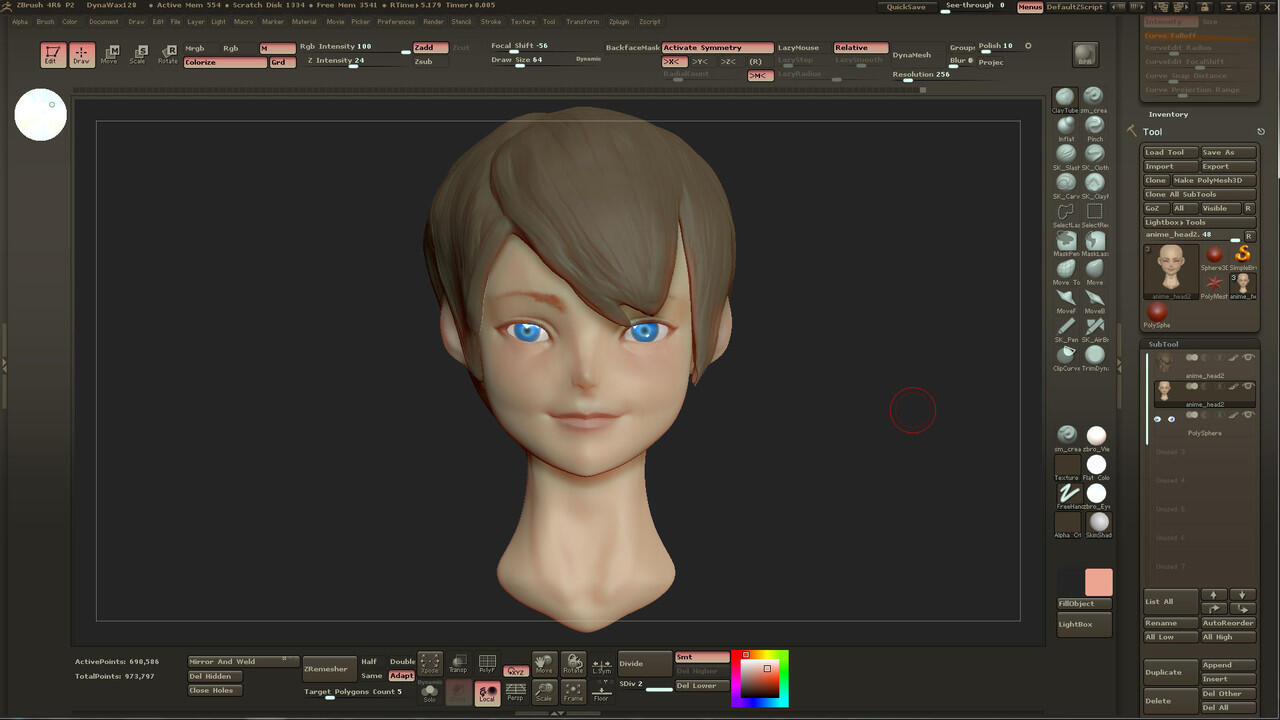The height and width of the screenshot is (720, 1280).
Task: Select the SK_Pen brush
Action: click(x=1066, y=327)
